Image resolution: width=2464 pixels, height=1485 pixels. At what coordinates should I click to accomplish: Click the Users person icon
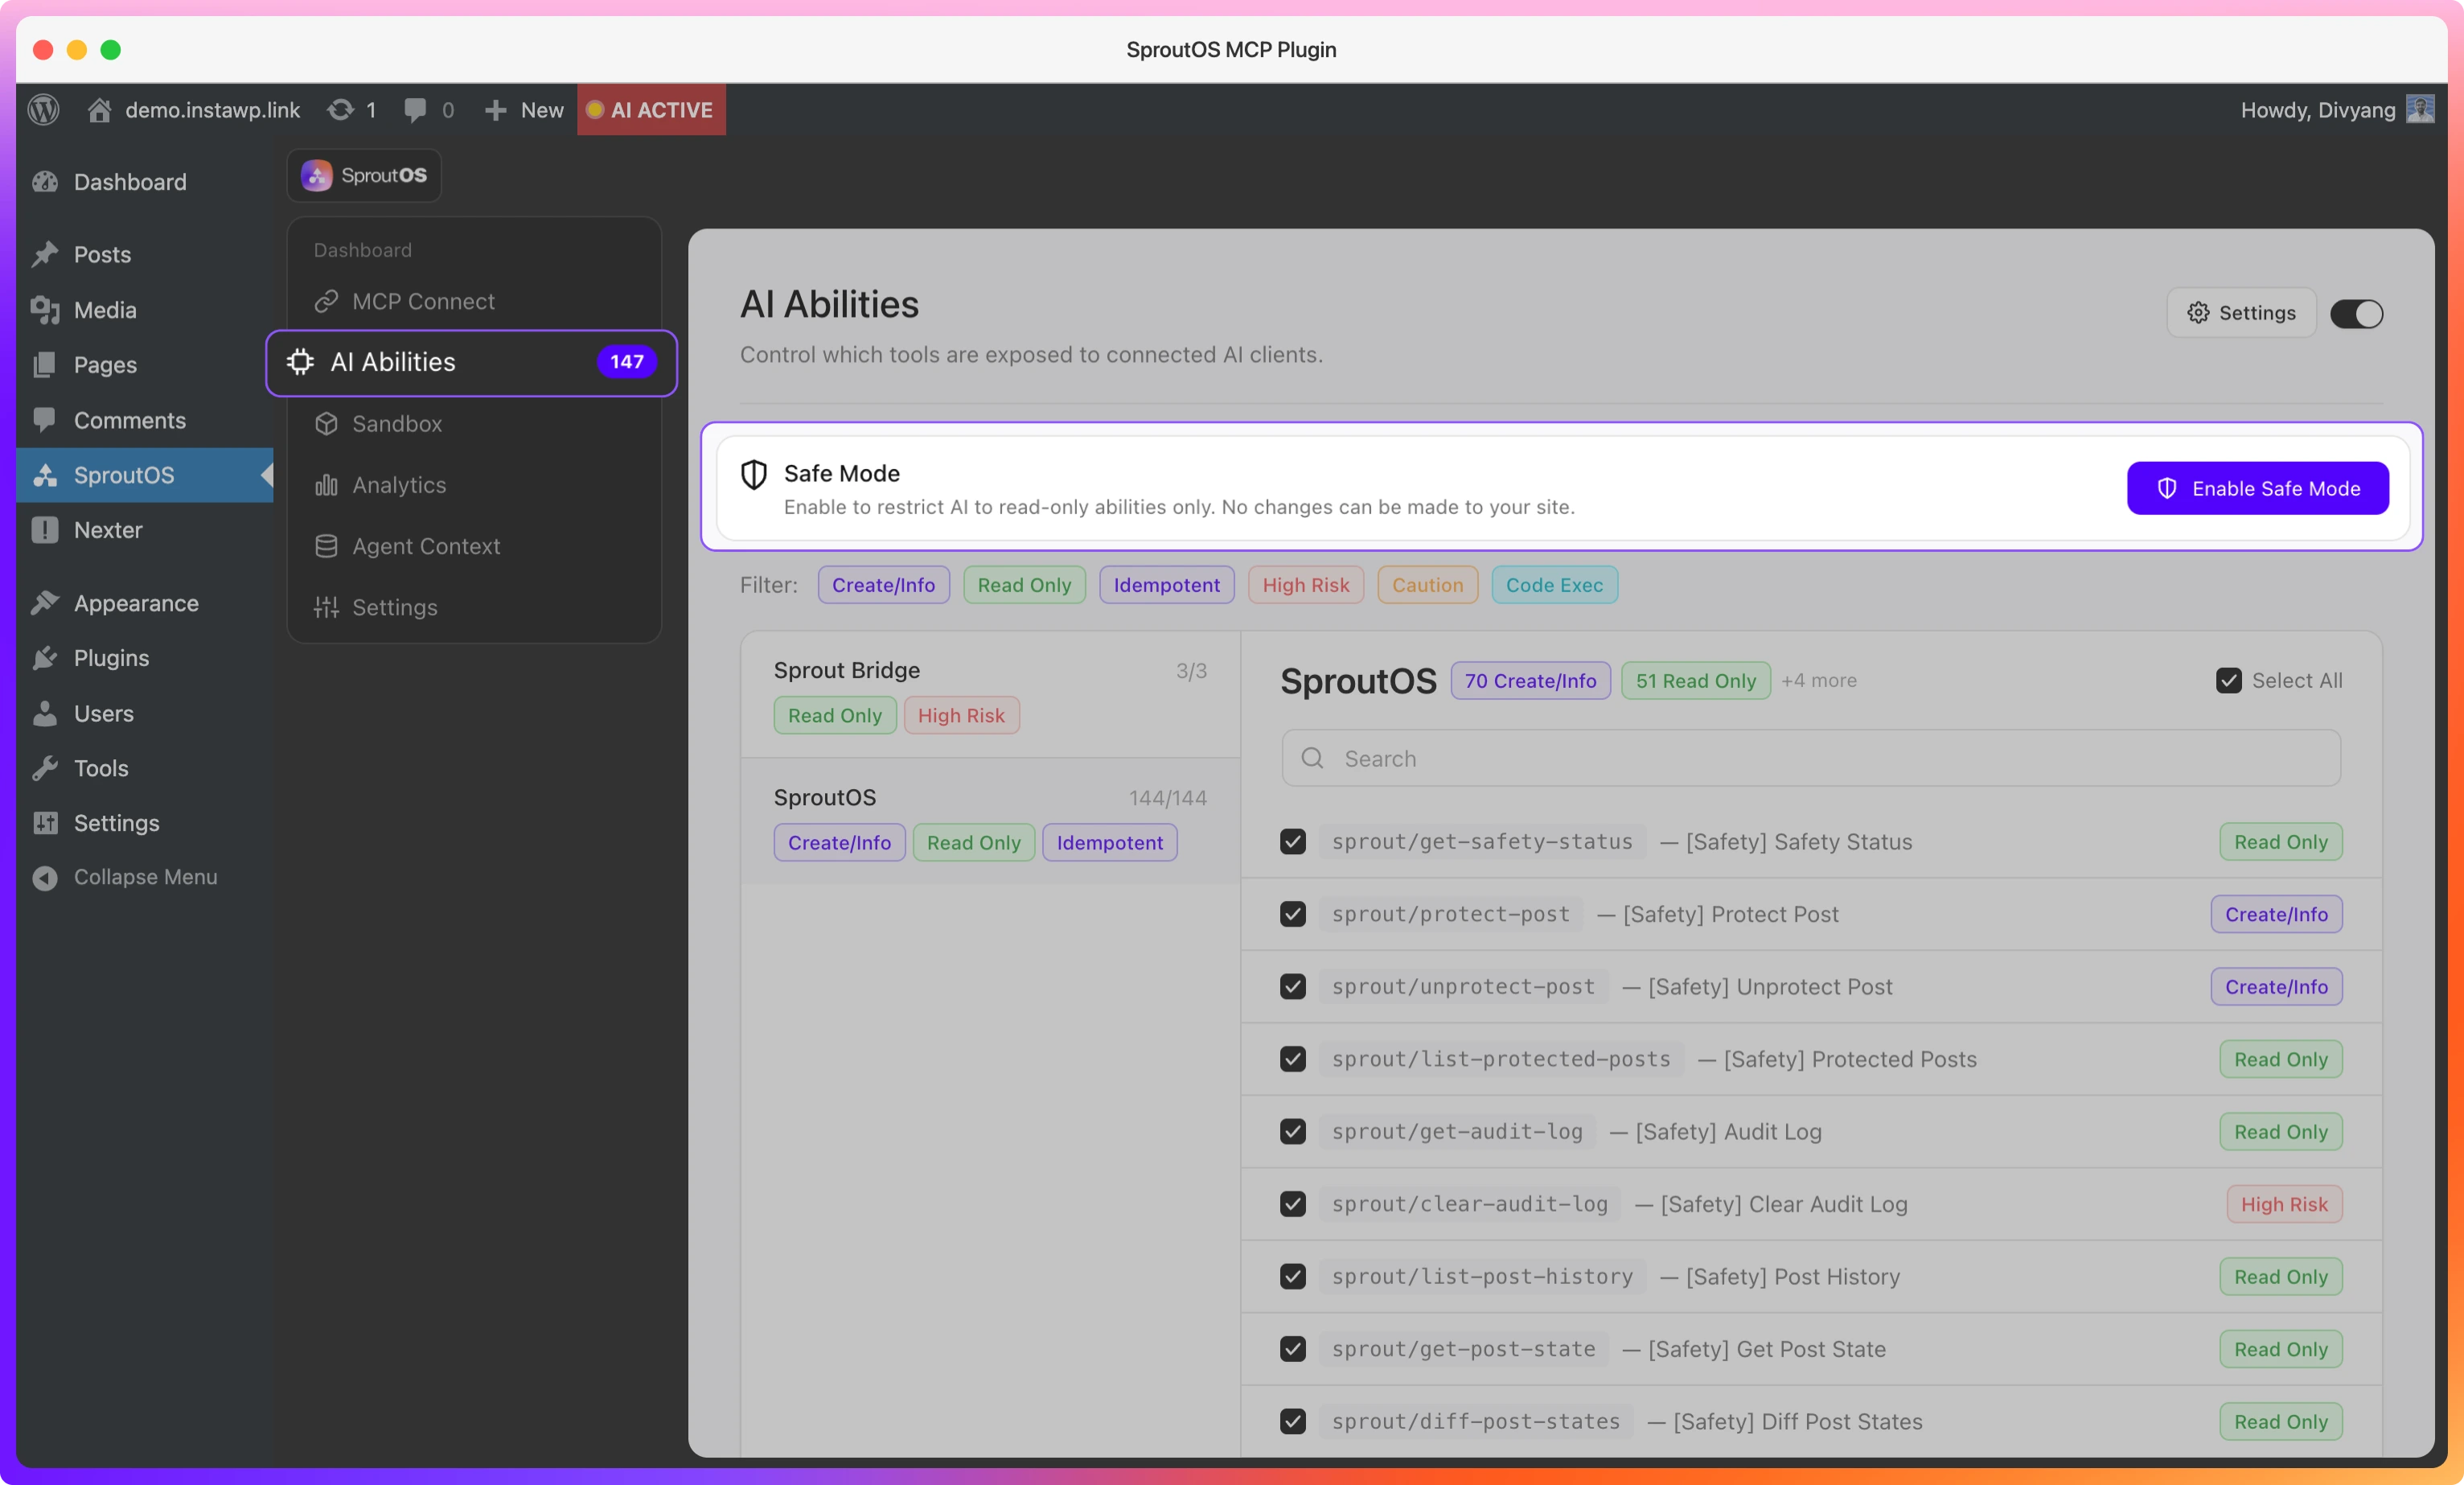(45, 713)
